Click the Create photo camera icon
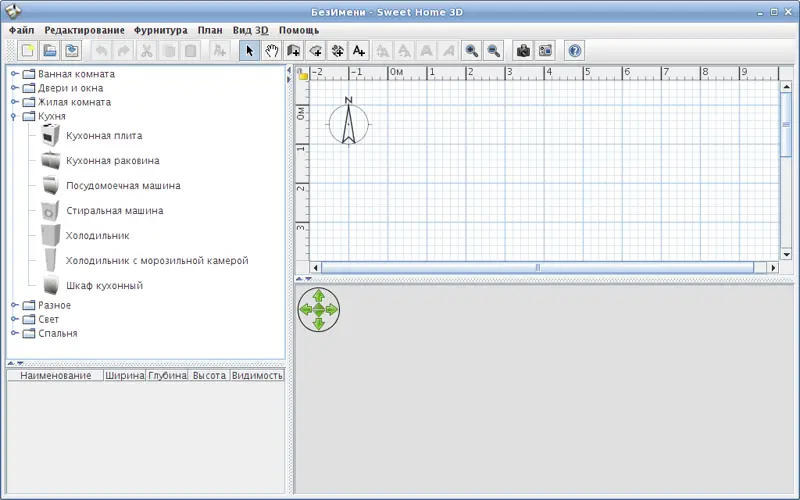This screenshot has height=500, width=800. [x=523, y=51]
